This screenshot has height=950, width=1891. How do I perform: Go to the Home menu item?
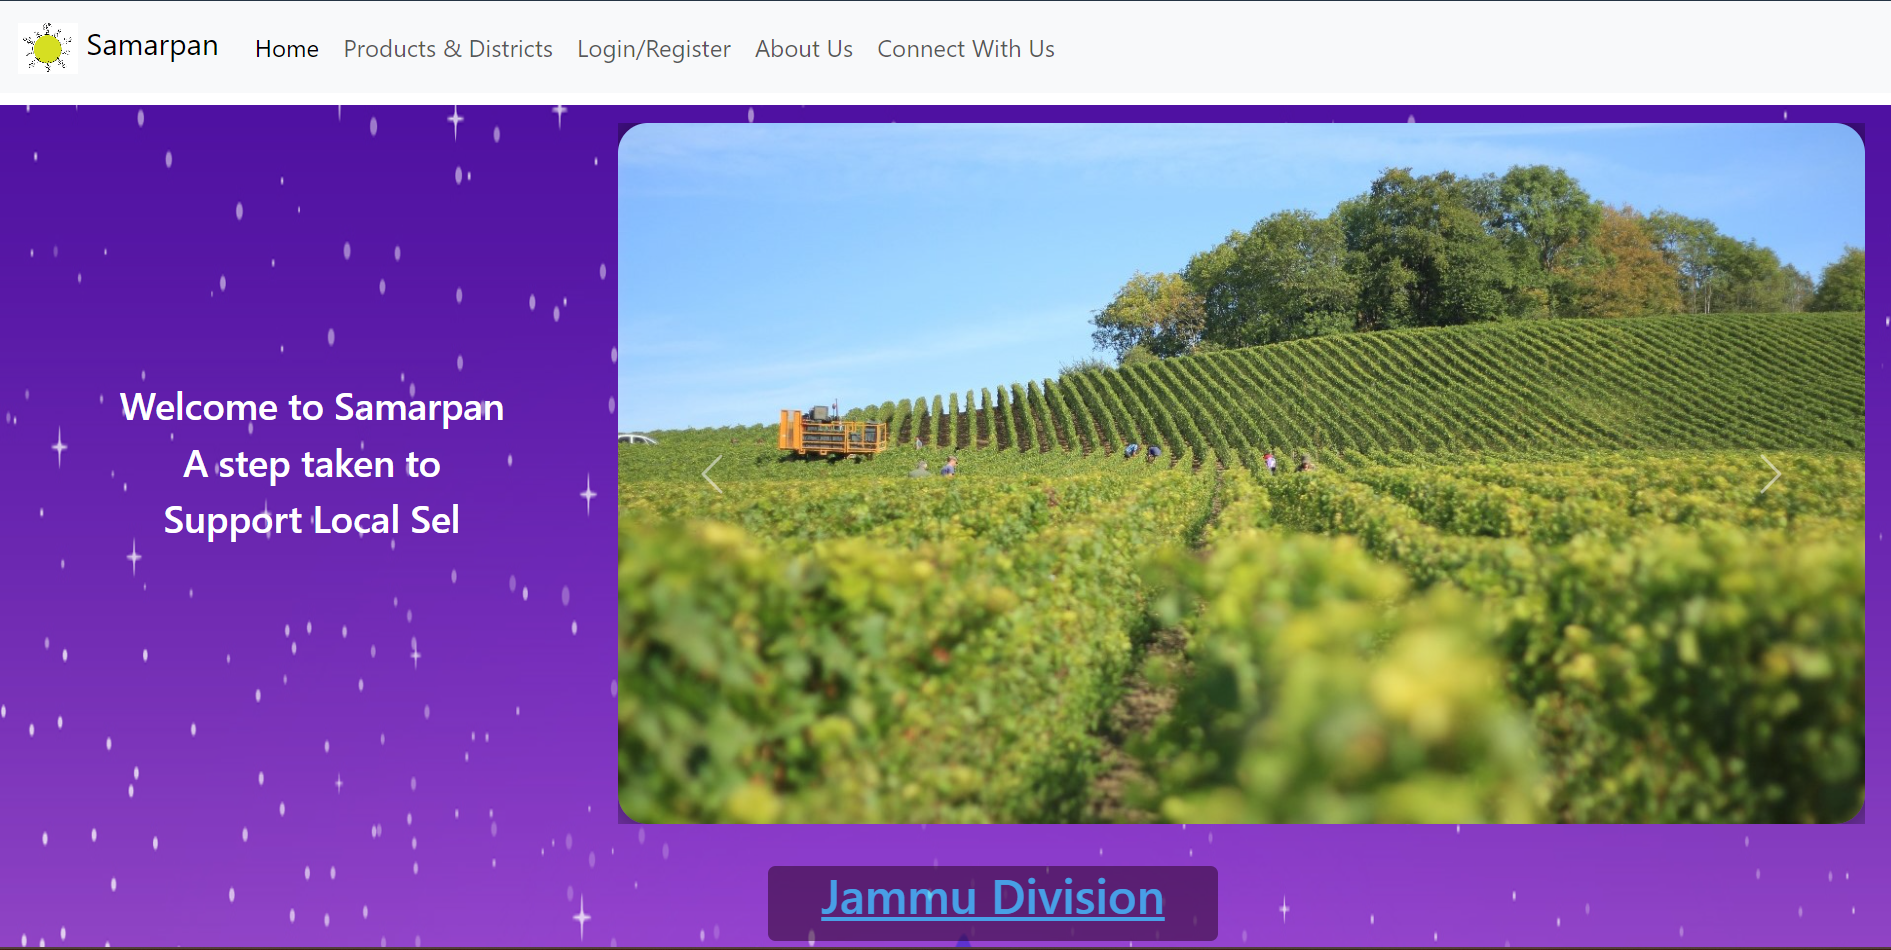click(x=287, y=49)
